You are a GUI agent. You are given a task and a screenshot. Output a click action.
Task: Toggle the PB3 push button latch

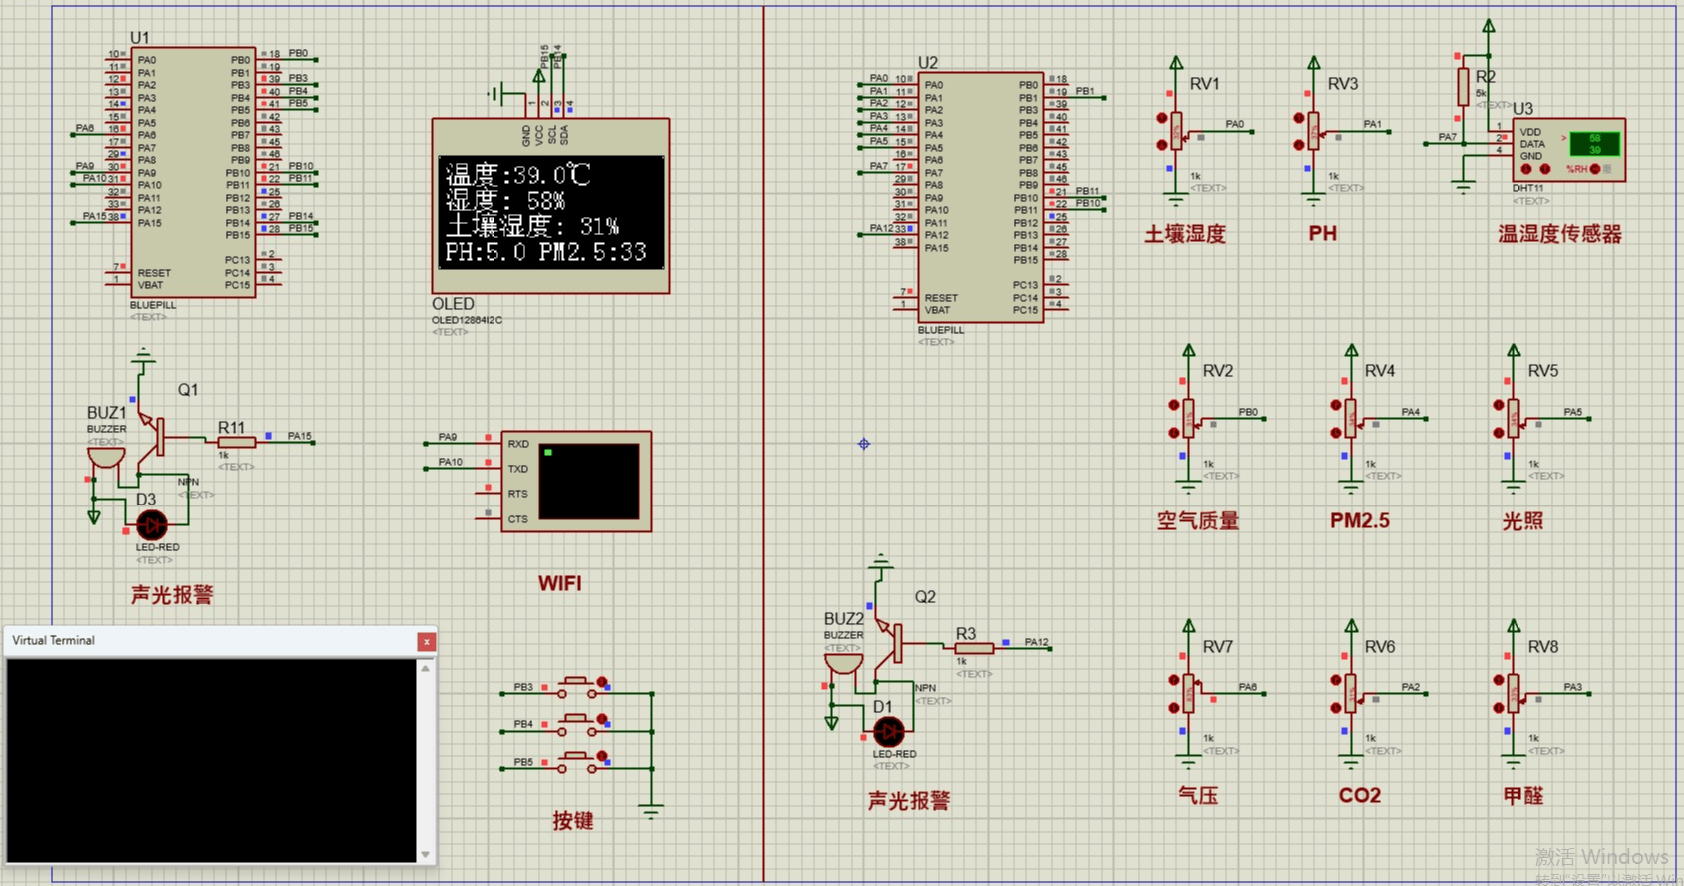pos(602,682)
